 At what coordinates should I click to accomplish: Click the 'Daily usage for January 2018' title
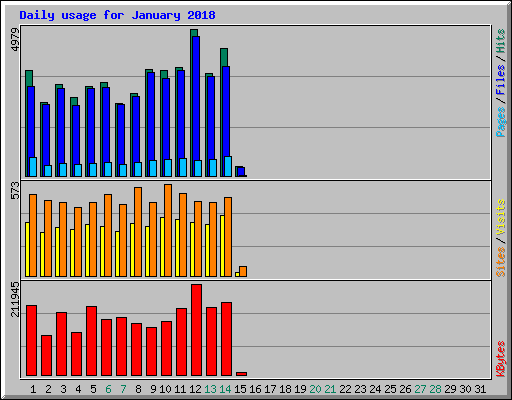click(x=117, y=15)
